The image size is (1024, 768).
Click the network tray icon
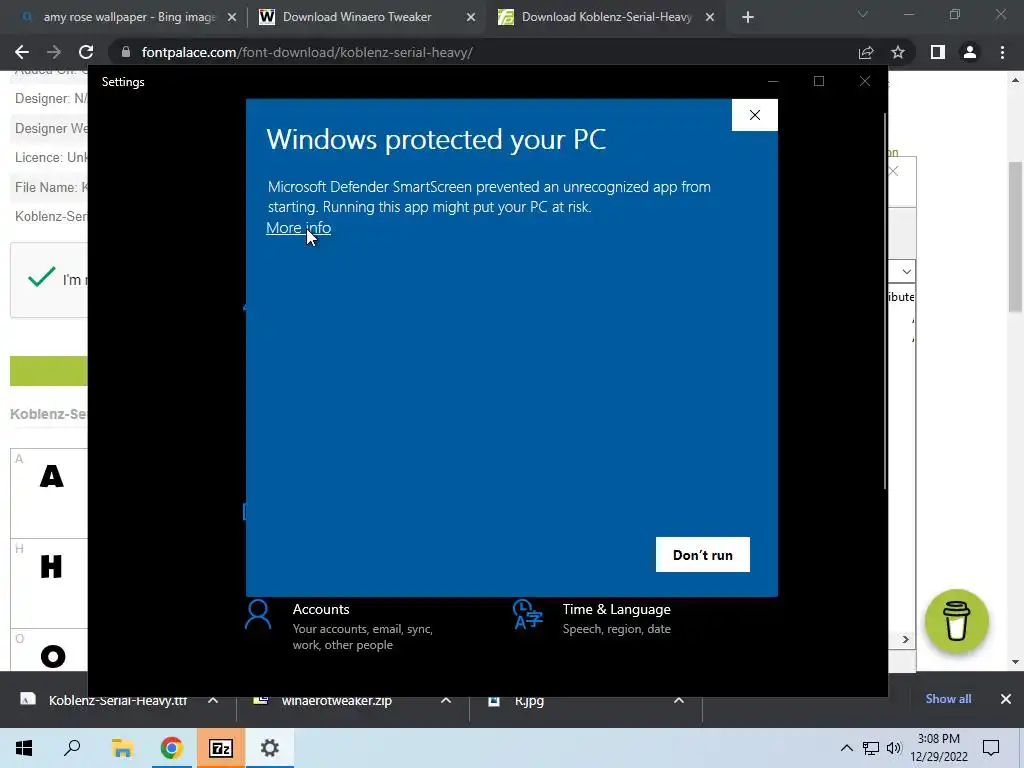871,748
